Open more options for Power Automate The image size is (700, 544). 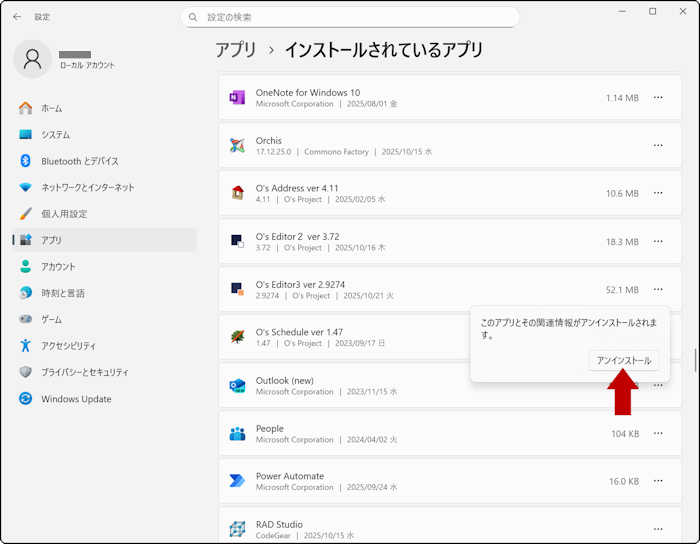658,481
